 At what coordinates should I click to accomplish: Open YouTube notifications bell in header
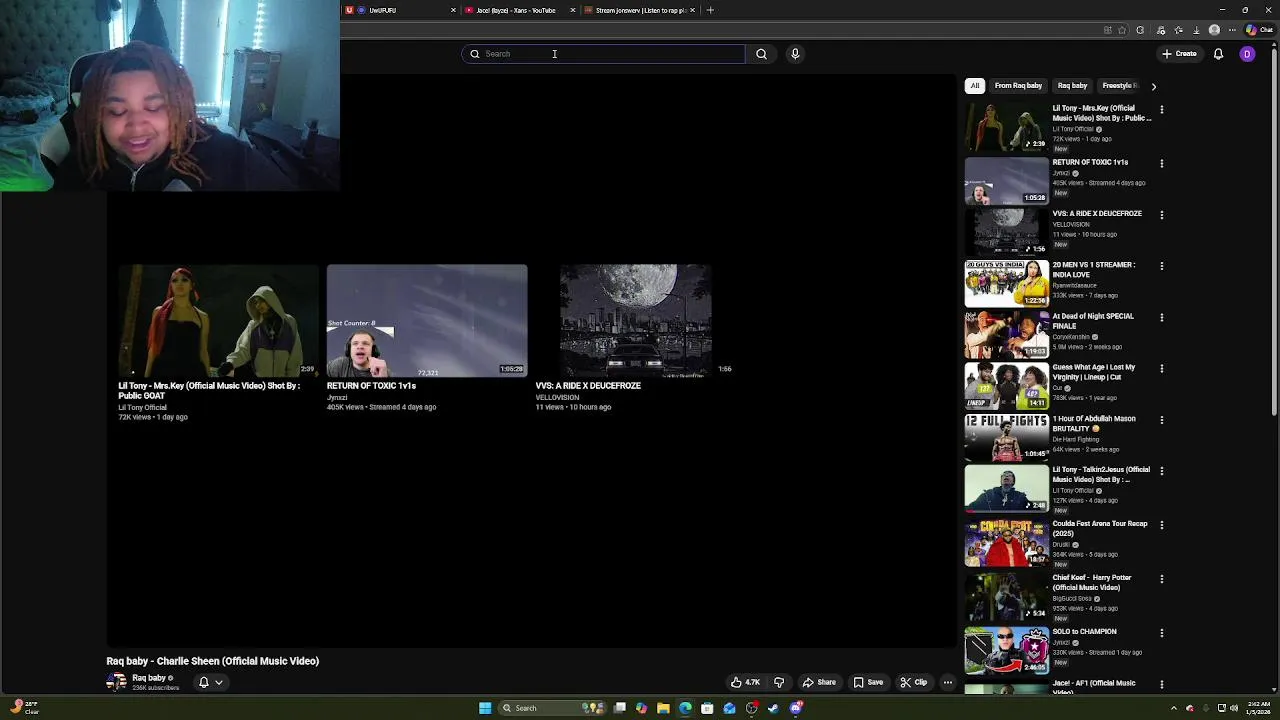[1218, 54]
